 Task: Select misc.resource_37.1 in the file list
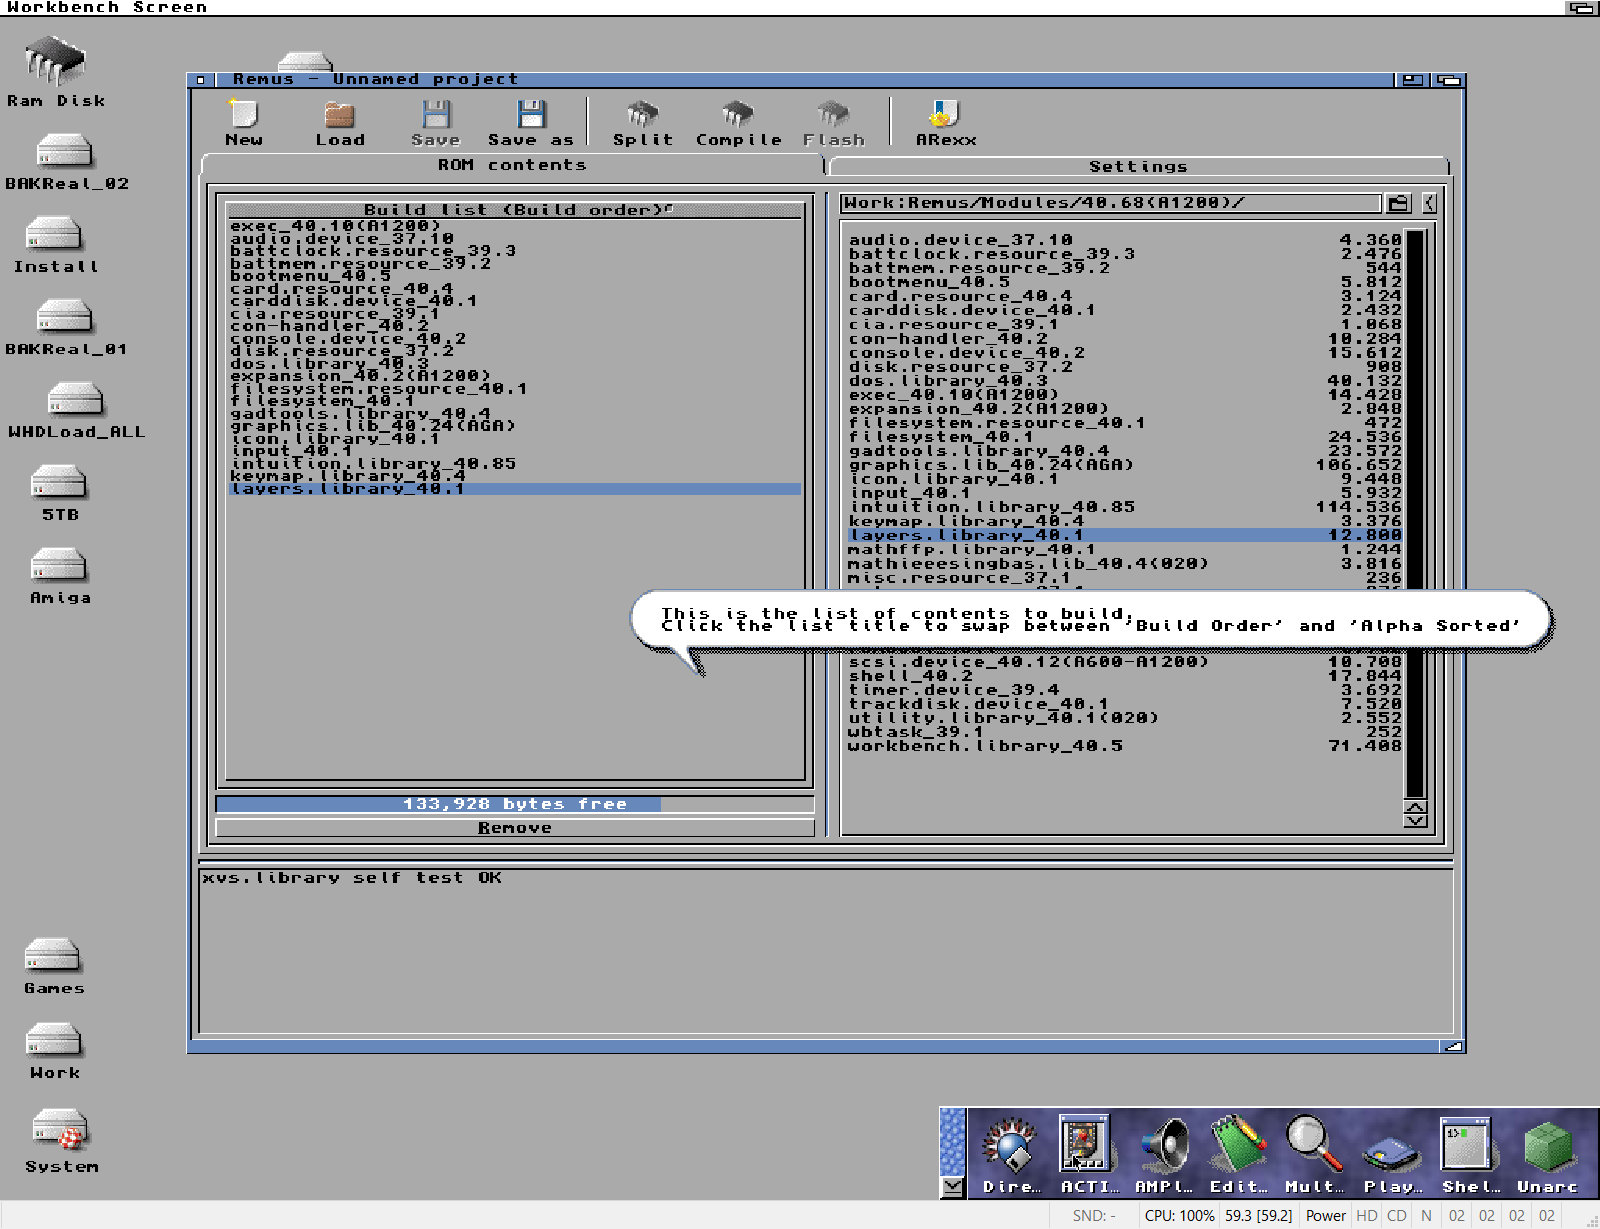tap(1124, 578)
